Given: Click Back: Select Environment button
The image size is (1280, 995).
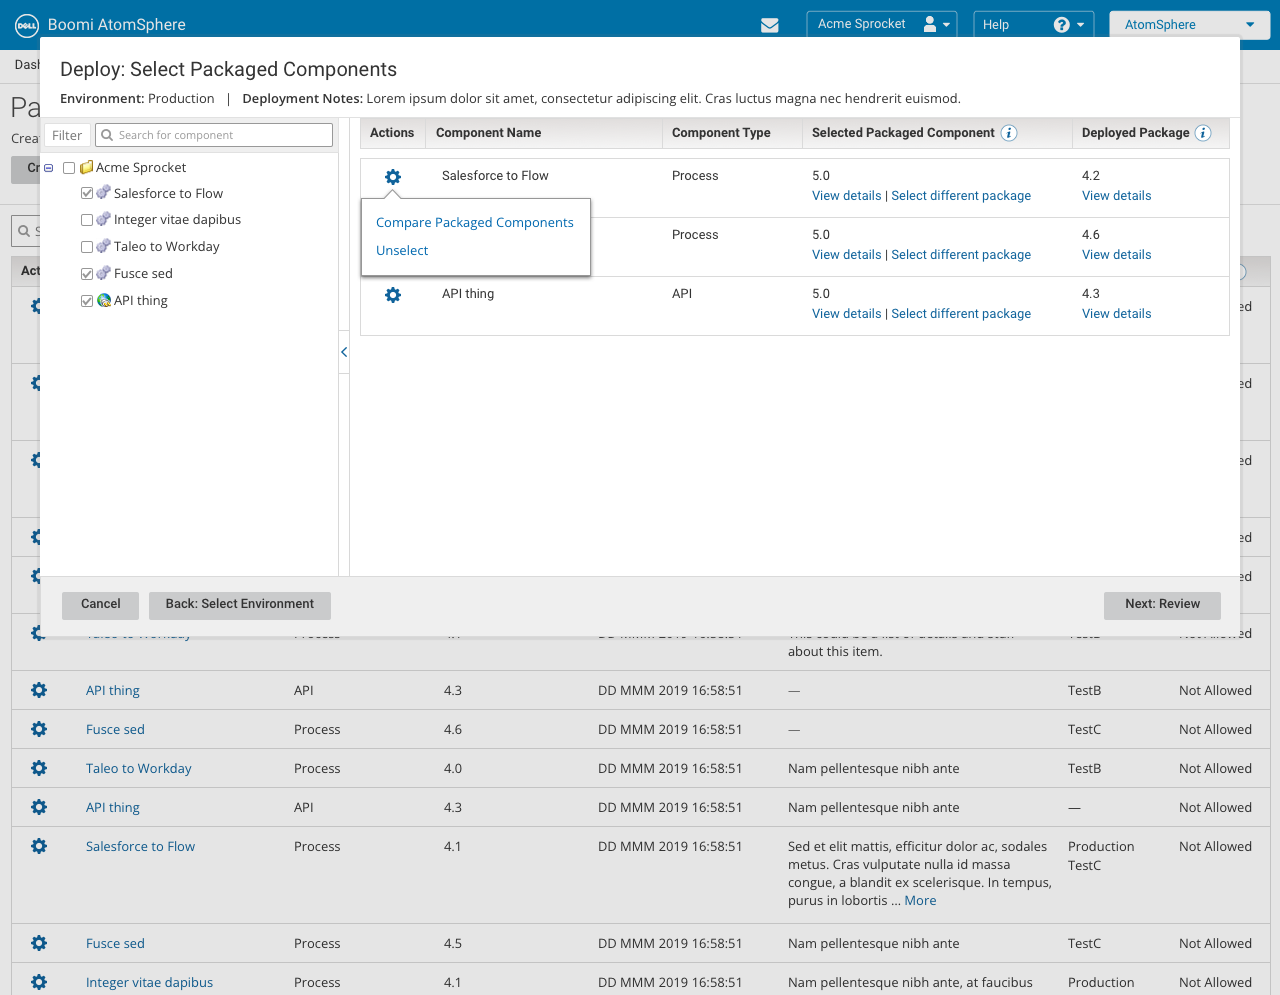Looking at the screenshot, I should click(x=240, y=605).
